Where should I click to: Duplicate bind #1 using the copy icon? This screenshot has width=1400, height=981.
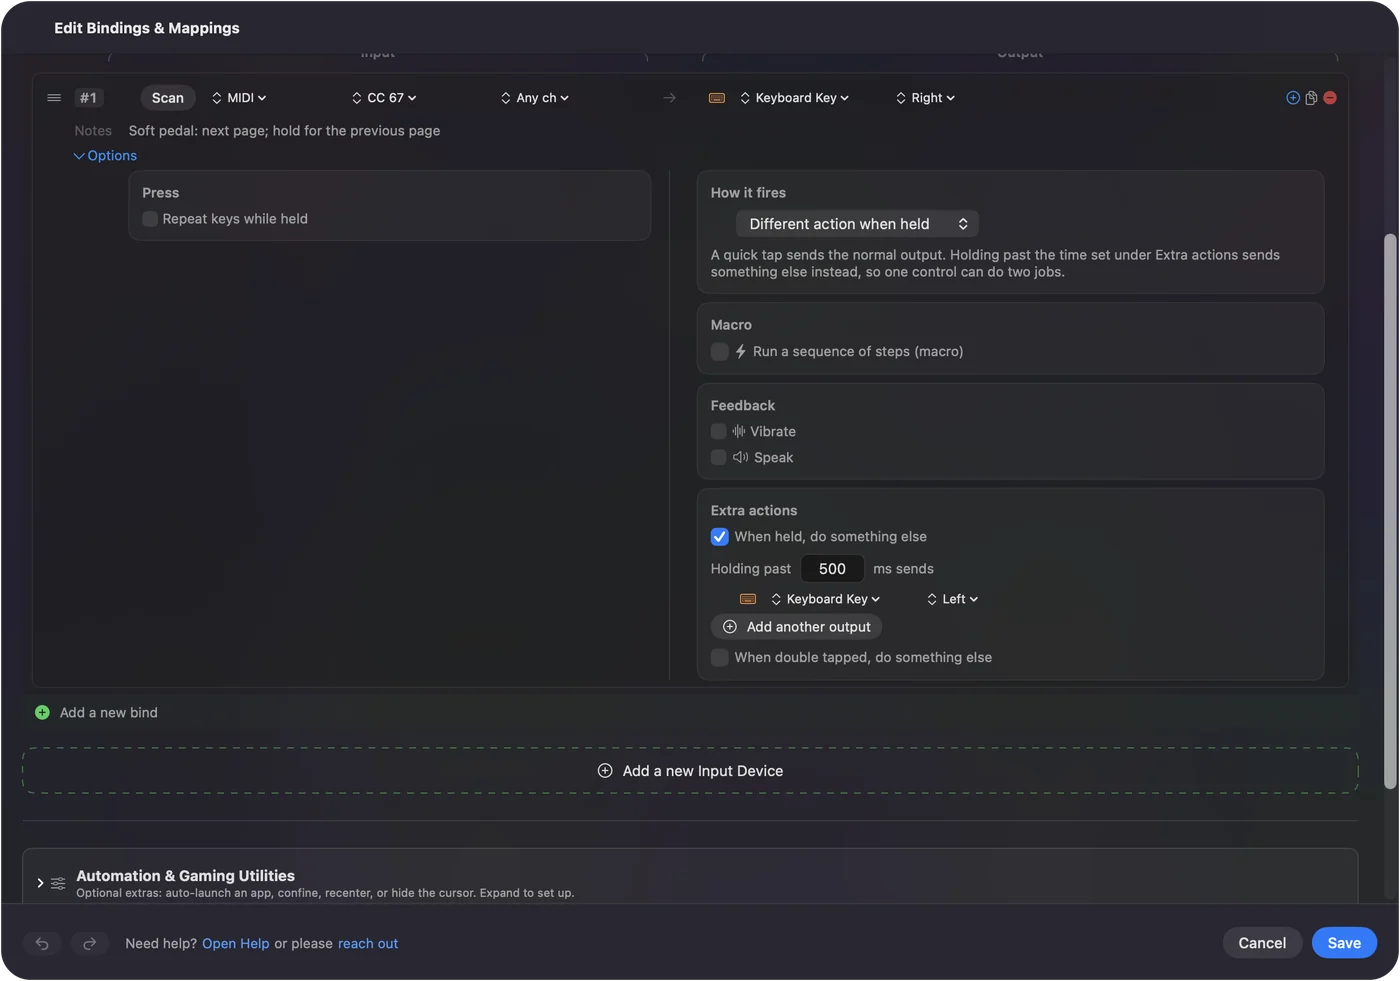[1311, 98]
